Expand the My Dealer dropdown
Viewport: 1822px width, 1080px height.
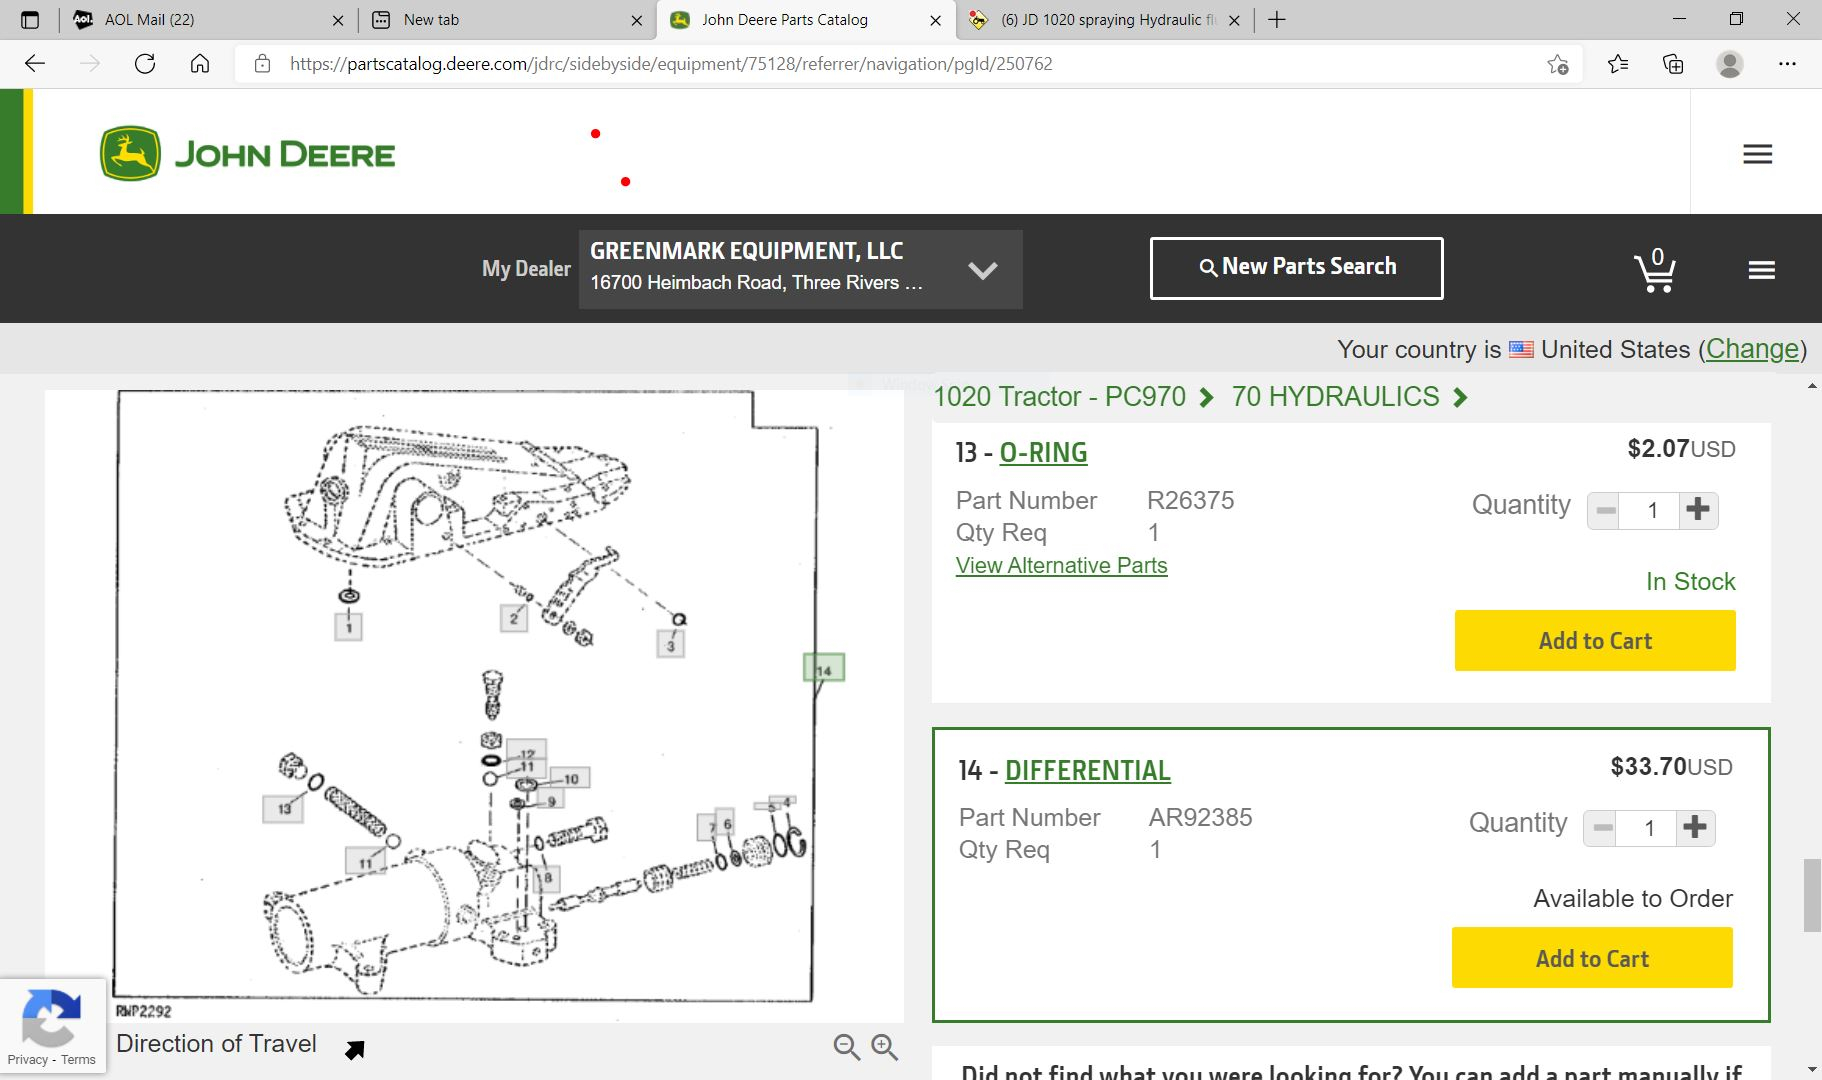coord(983,270)
